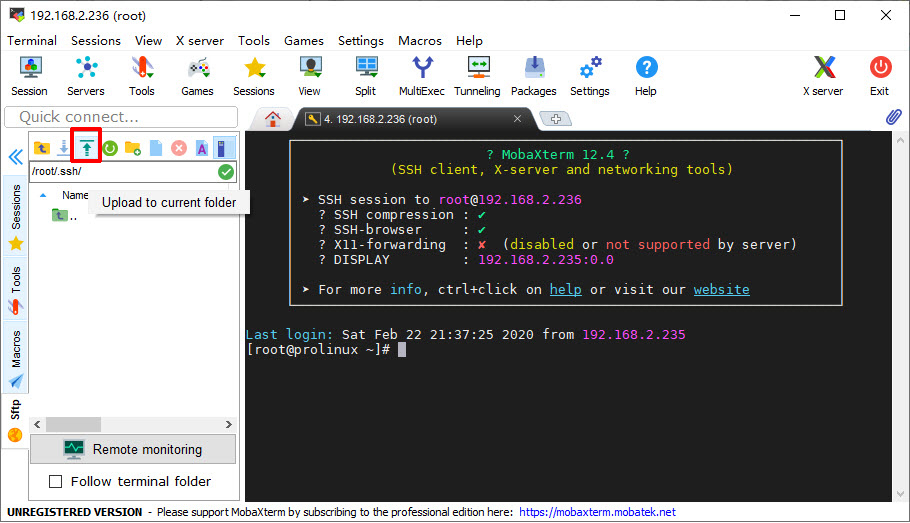Open the Sessions menu
910x523 pixels.
[x=95, y=41]
